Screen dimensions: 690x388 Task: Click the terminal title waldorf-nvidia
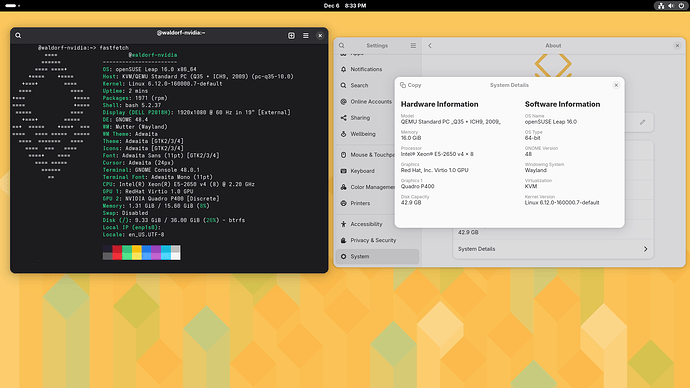[x=181, y=33]
